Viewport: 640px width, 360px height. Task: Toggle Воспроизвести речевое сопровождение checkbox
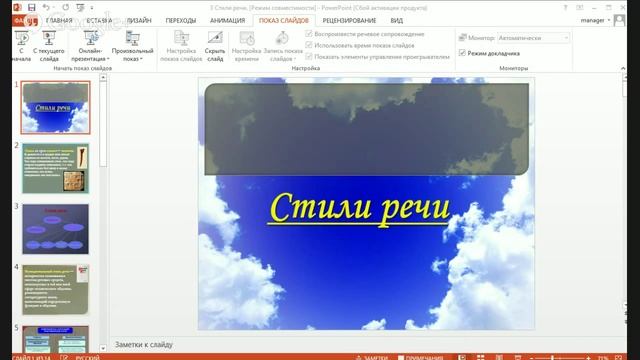[309, 34]
